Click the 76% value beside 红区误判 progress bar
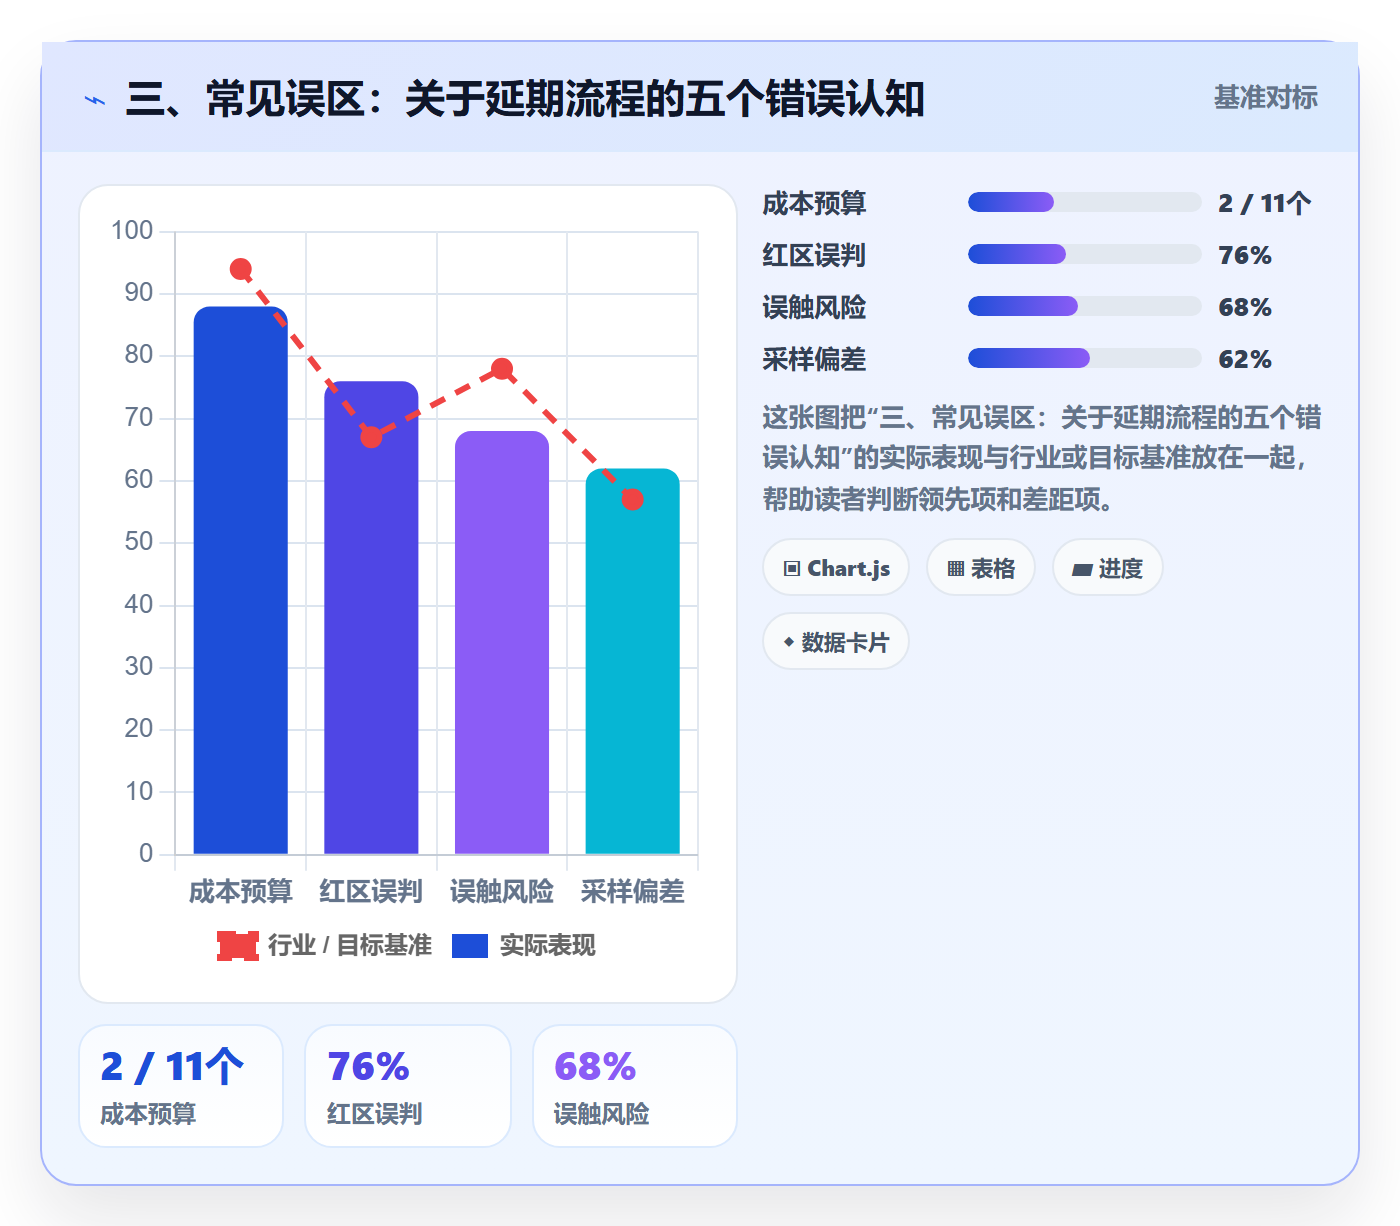 pyautogui.click(x=1245, y=255)
